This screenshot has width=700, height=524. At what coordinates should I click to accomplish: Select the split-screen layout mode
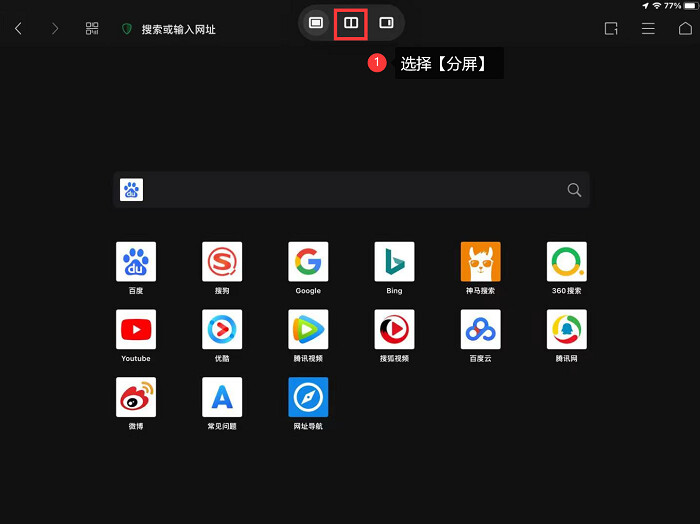coord(351,23)
